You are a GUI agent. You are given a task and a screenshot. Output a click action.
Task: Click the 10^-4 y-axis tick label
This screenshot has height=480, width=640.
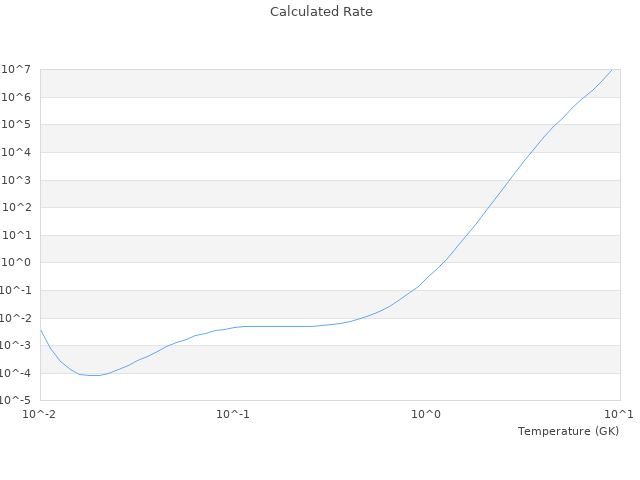pyautogui.click(x=18, y=373)
